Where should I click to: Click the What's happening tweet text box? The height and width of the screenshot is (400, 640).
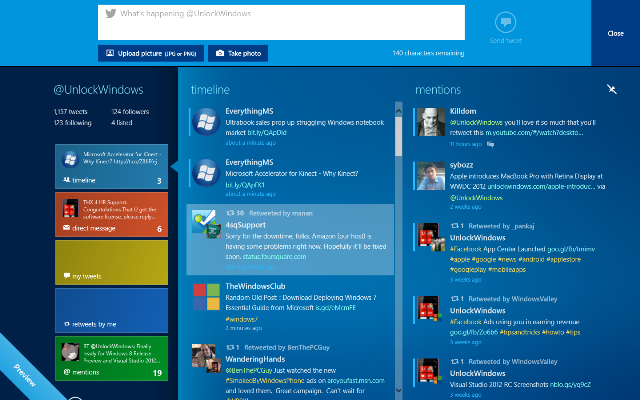click(x=281, y=22)
